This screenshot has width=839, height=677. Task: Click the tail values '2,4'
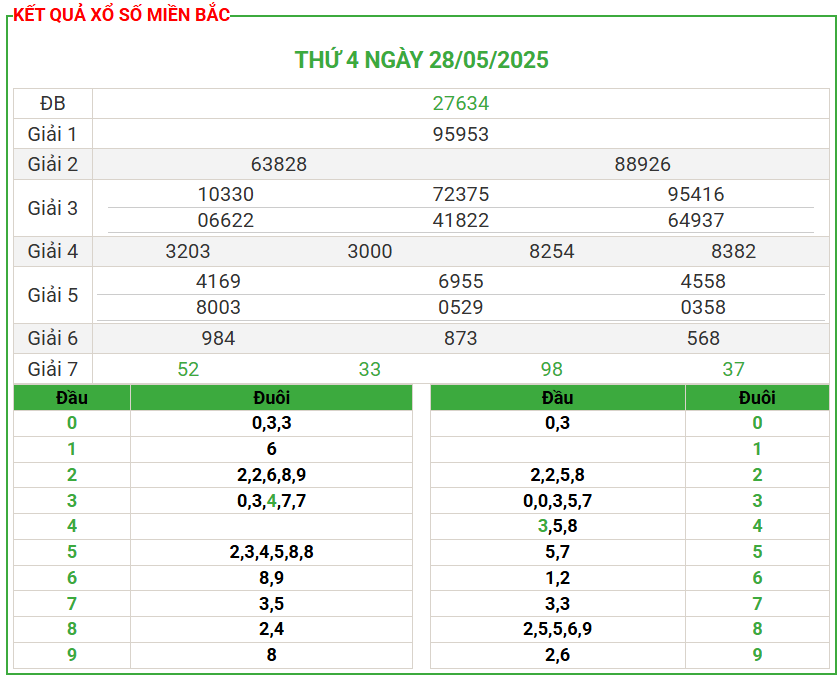[271, 628]
